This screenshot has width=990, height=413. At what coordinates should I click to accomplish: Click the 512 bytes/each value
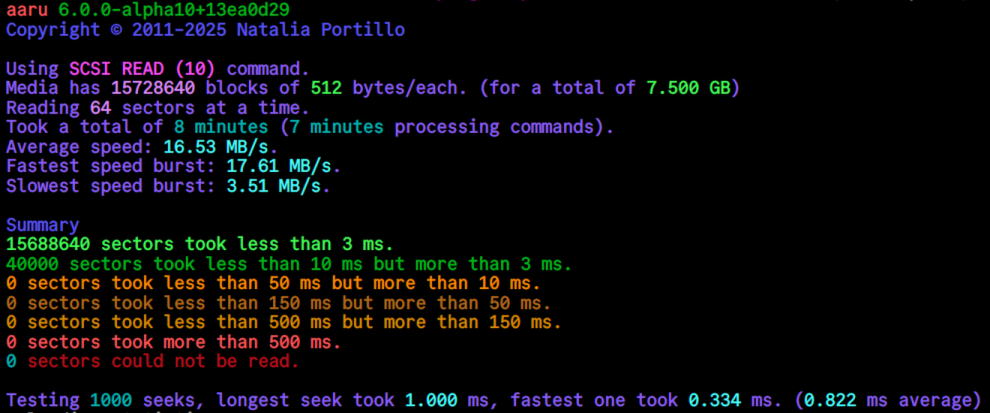click(x=388, y=88)
